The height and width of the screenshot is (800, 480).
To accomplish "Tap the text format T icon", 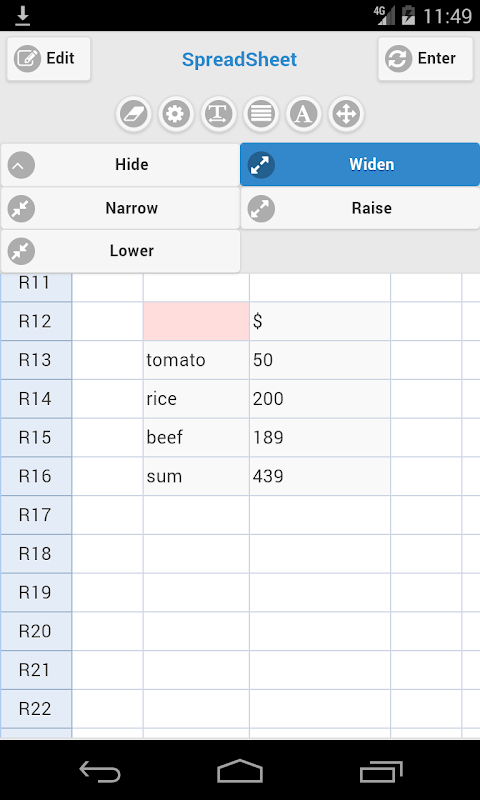I will tap(219, 114).
